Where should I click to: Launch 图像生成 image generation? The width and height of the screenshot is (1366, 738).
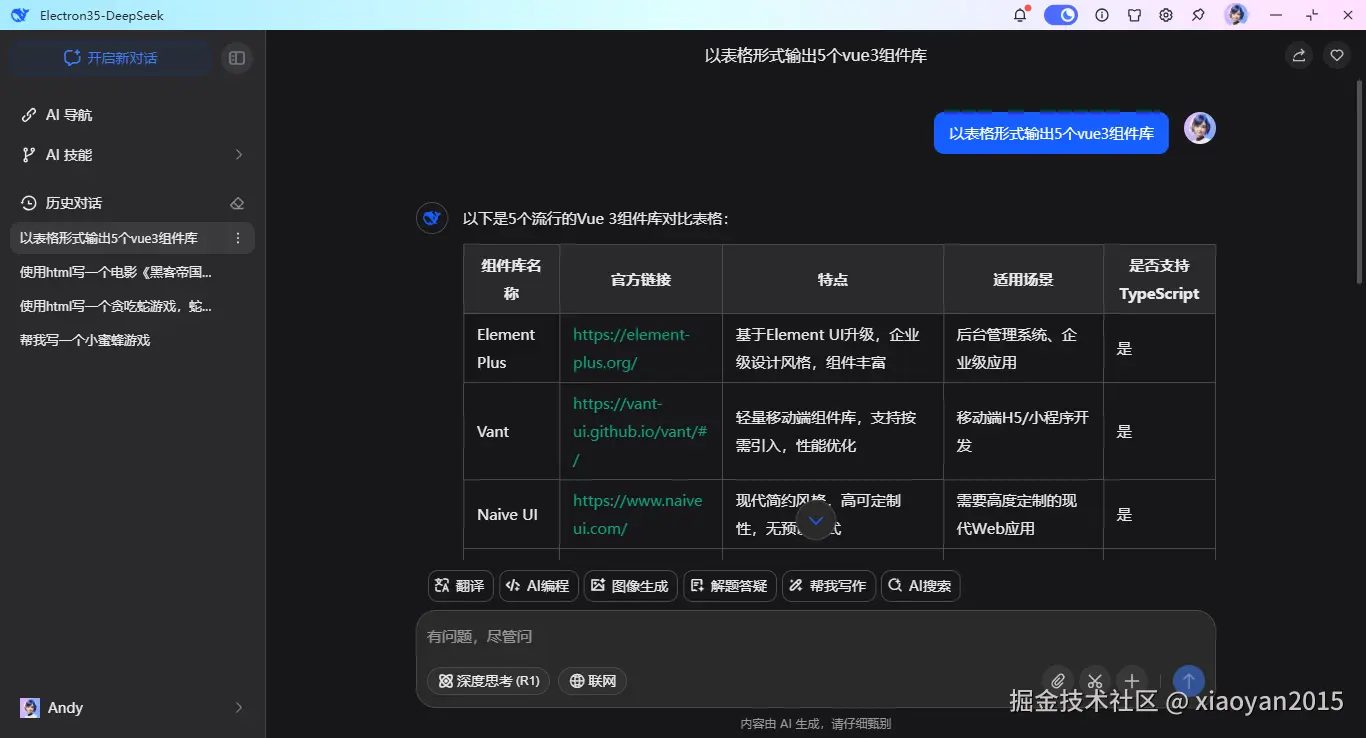click(x=630, y=586)
